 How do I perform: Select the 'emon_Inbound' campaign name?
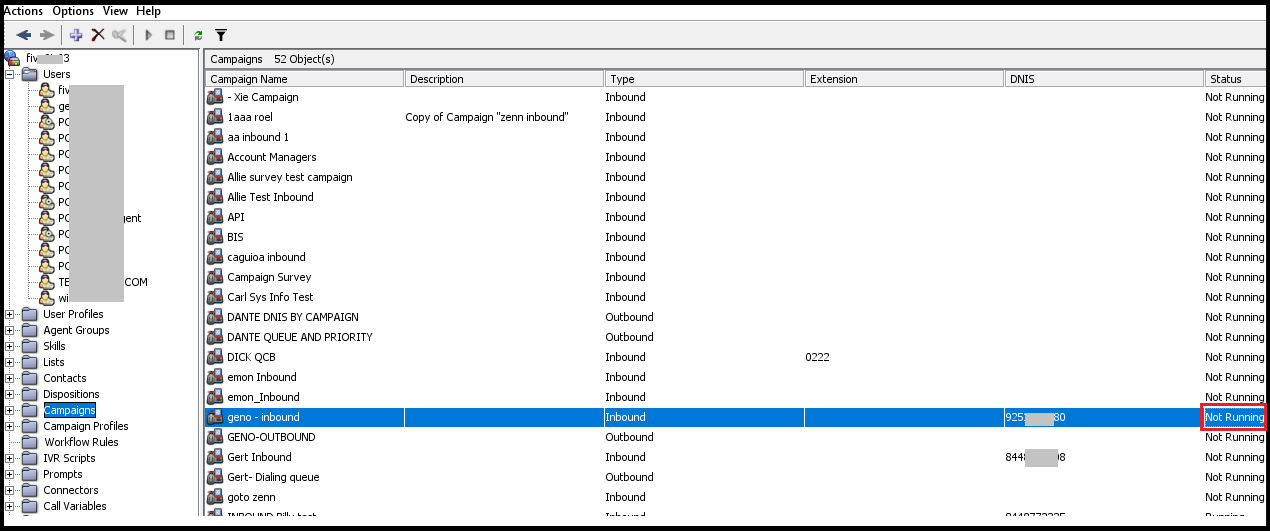[x=263, y=397]
